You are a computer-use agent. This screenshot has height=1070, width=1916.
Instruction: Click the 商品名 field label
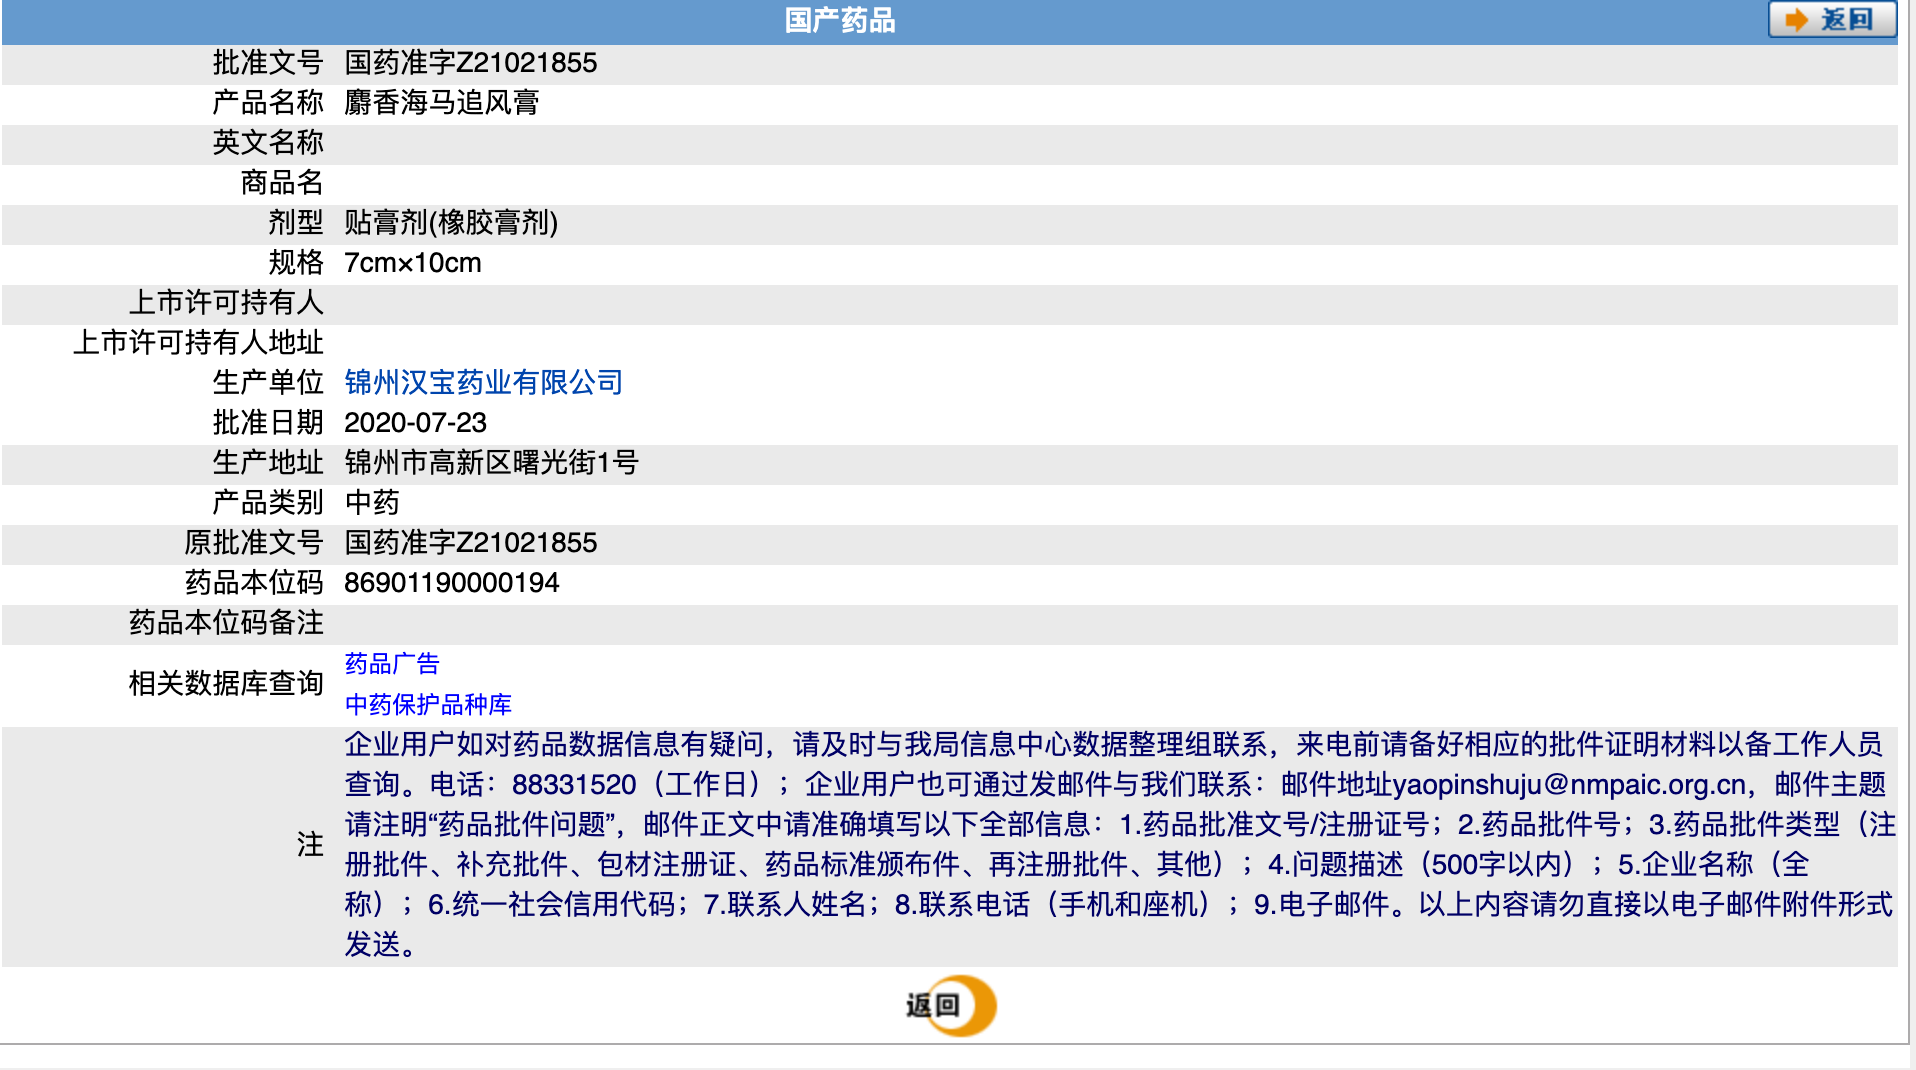pyautogui.click(x=282, y=183)
